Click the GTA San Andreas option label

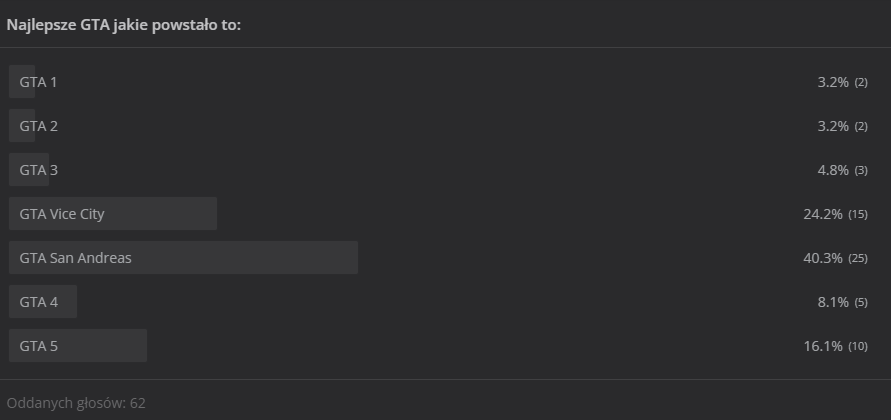tap(76, 258)
